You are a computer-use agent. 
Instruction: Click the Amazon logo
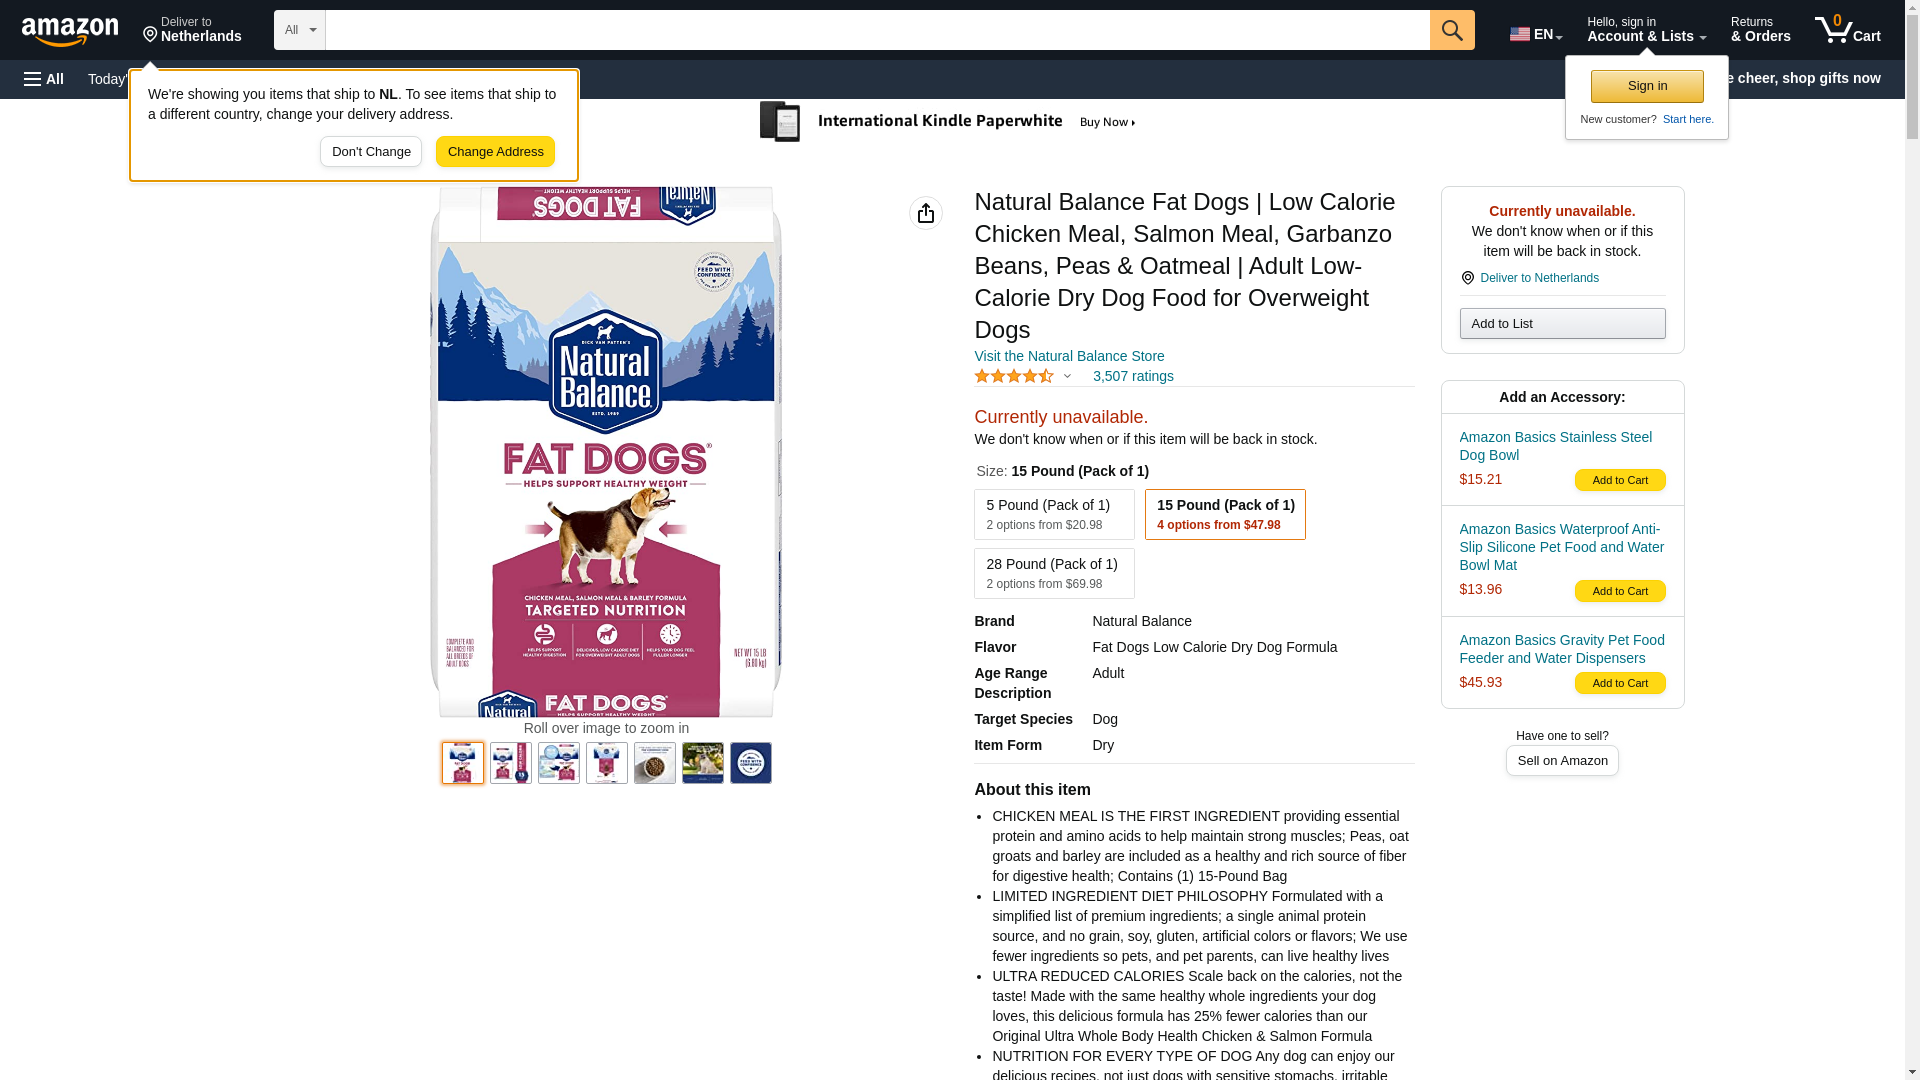click(x=70, y=31)
